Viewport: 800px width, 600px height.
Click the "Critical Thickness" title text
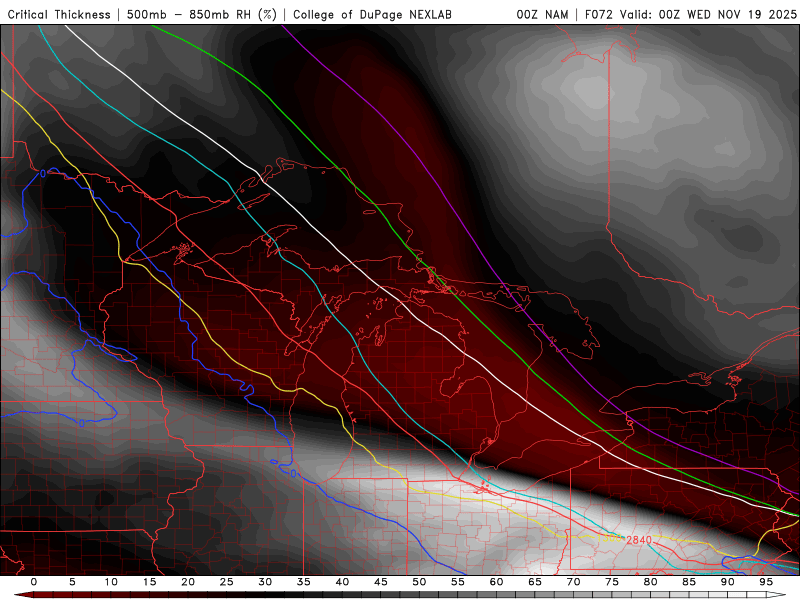point(59,15)
